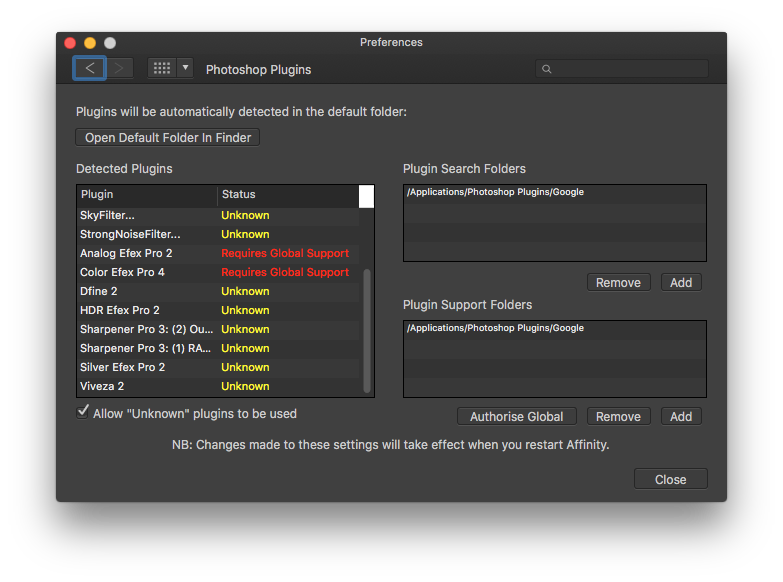This screenshot has height=582, width=783.
Task: Select the SkyFilter... plugin row
Action: point(218,215)
